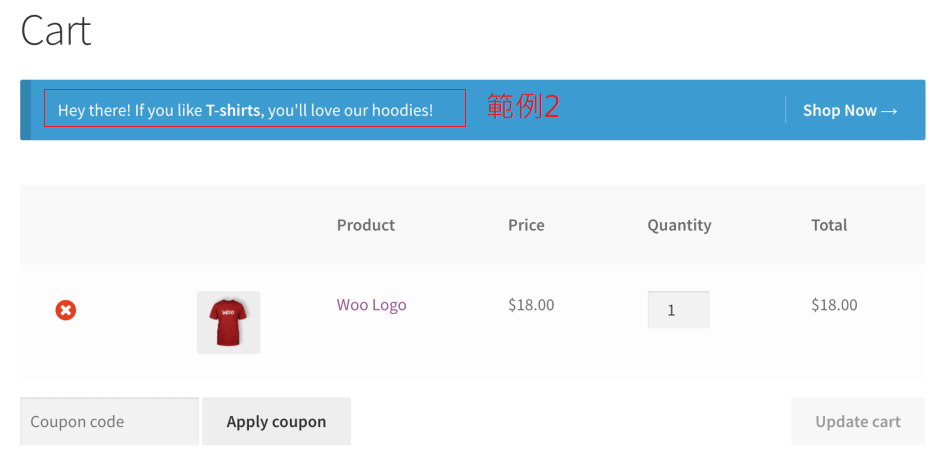Click the red 範例2 annotation label
Viewport: 950px width, 476px height.
[522, 107]
